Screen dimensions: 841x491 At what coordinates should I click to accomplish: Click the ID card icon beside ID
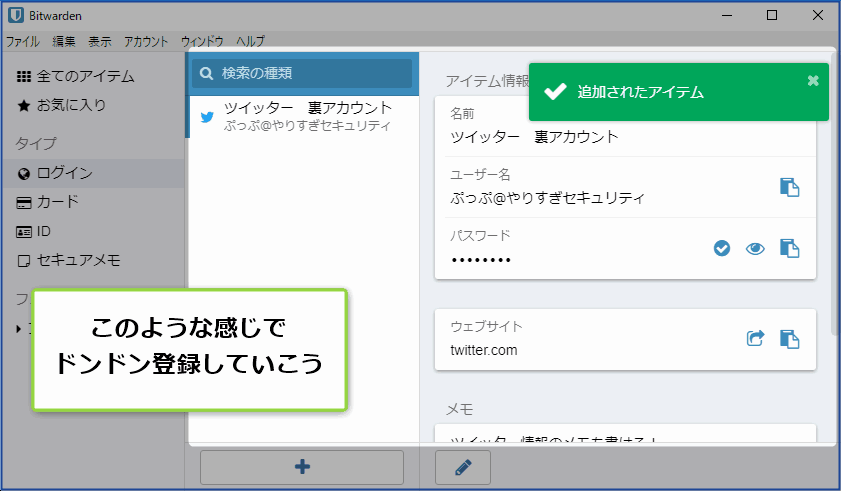coord(24,232)
